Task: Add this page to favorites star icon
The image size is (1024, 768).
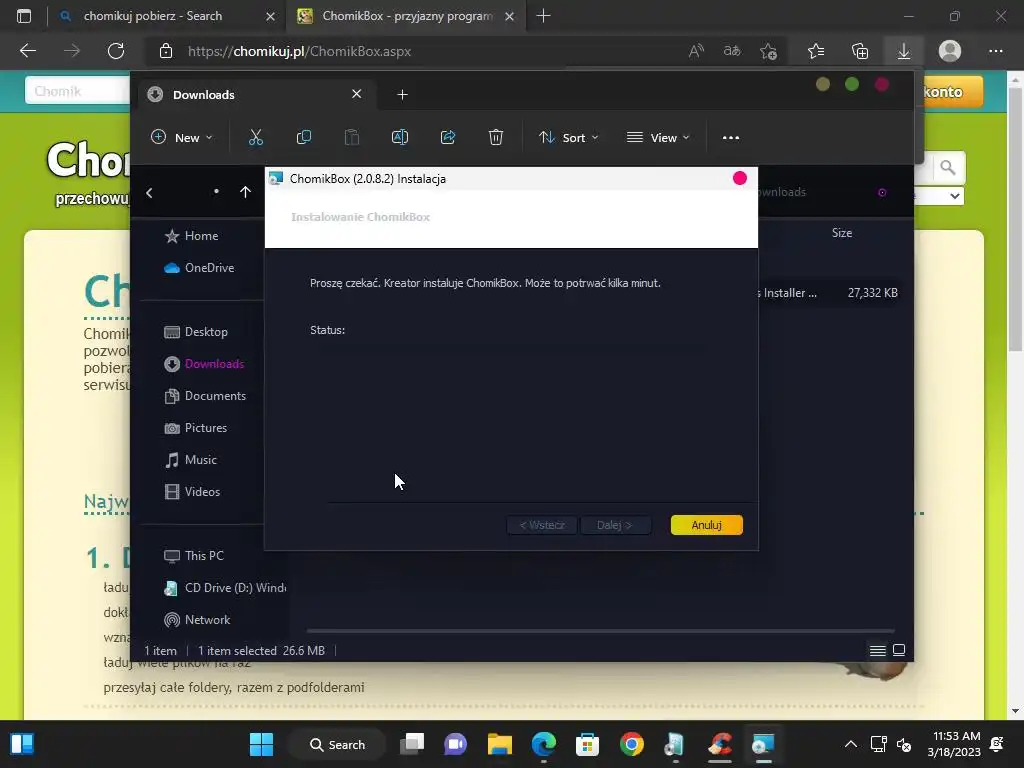Action: (x=768, y=51)
